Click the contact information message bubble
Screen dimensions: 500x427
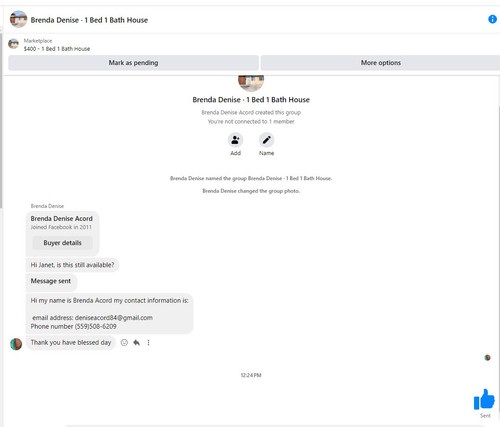[109, 313]
